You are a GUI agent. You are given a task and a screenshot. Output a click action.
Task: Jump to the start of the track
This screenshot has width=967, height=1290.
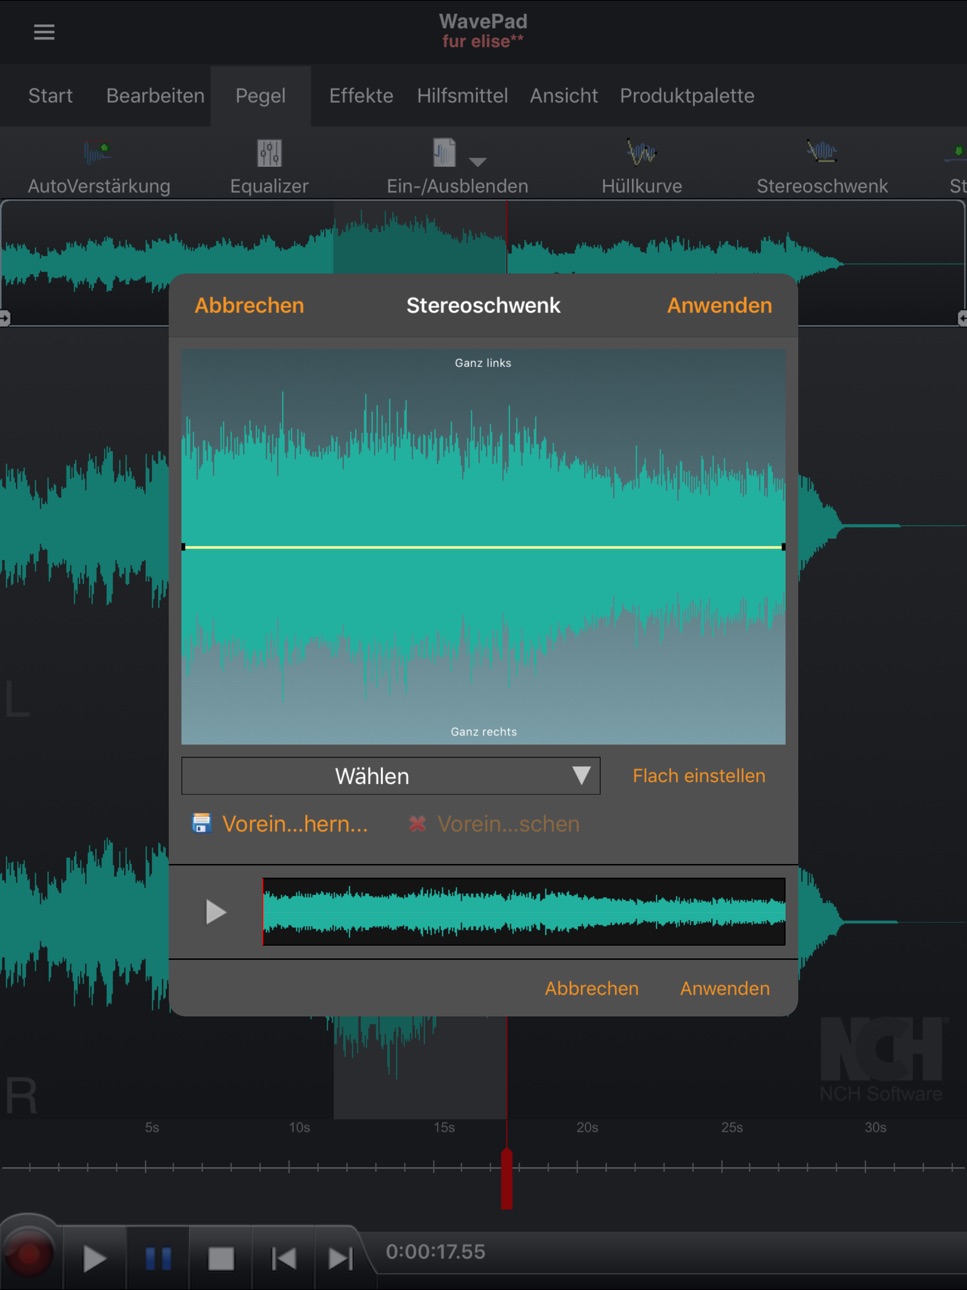284,1258
